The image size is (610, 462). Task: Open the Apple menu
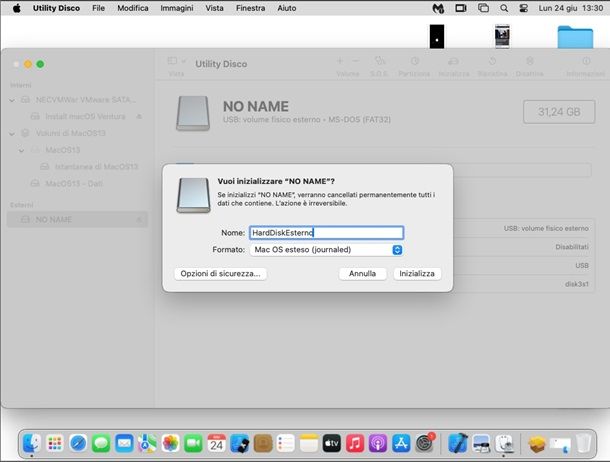tap(17, 8)
